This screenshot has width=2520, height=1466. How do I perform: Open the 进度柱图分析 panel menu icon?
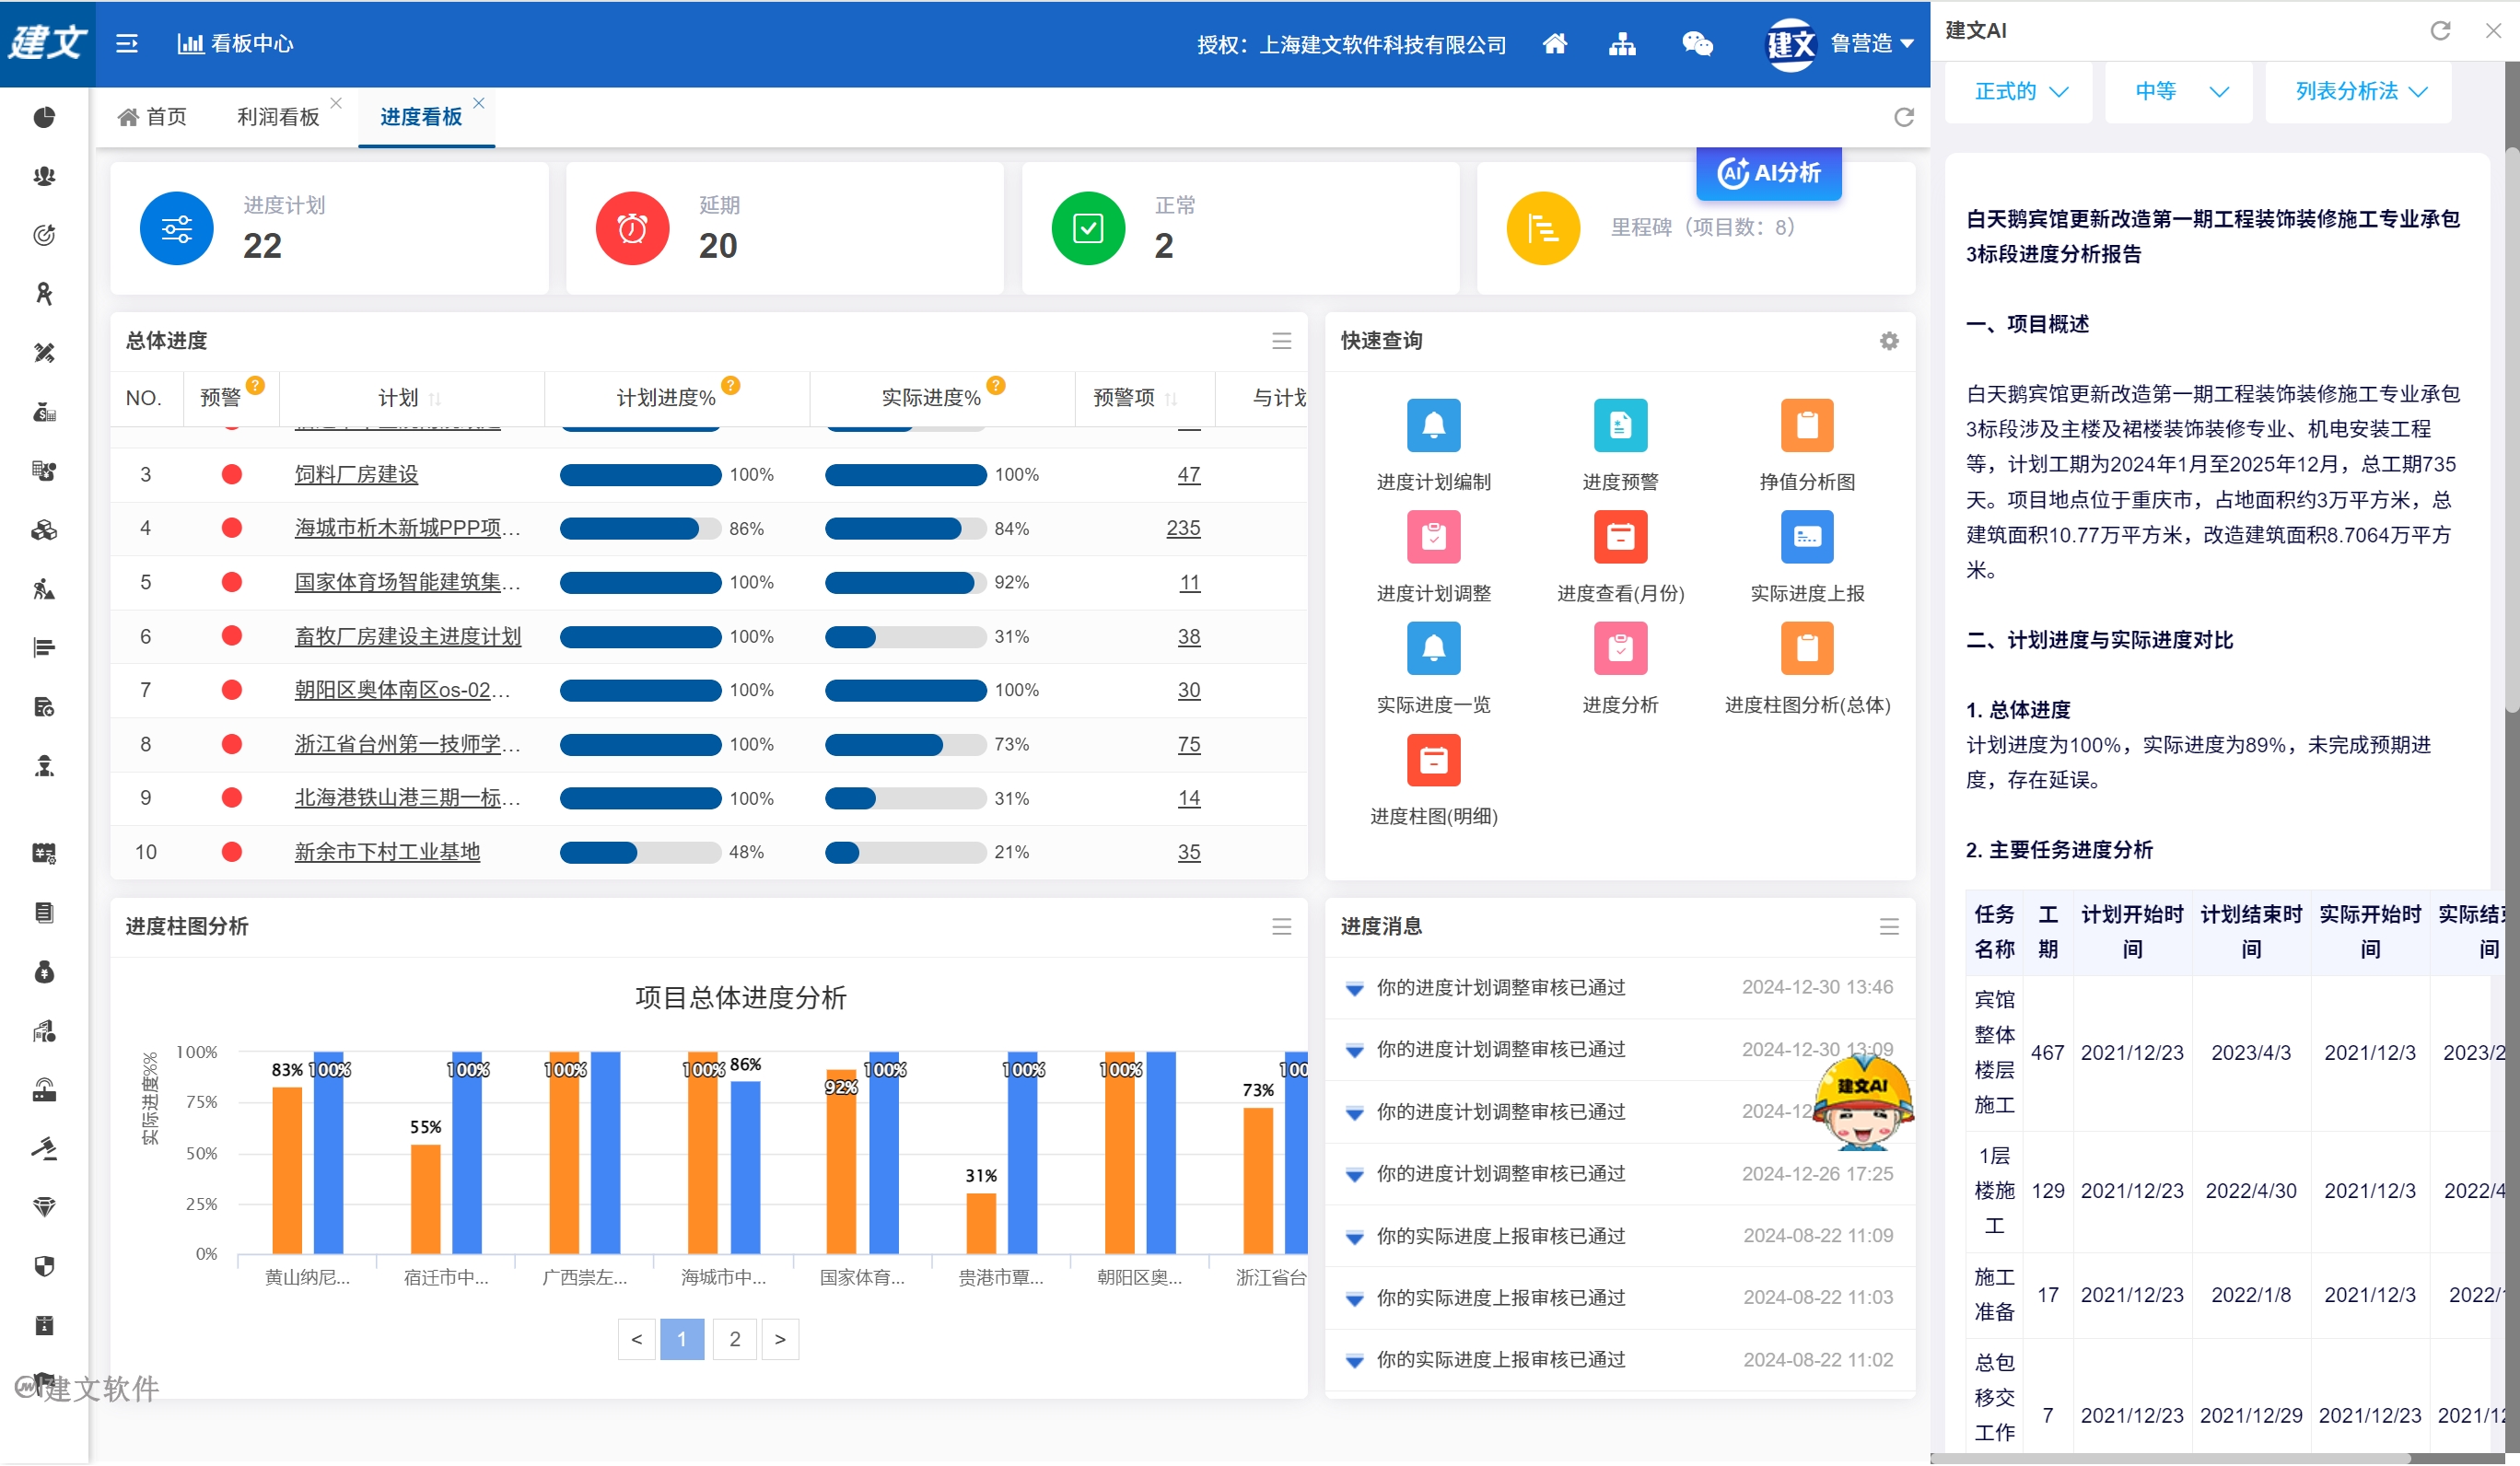click(x=1281, y=927)
